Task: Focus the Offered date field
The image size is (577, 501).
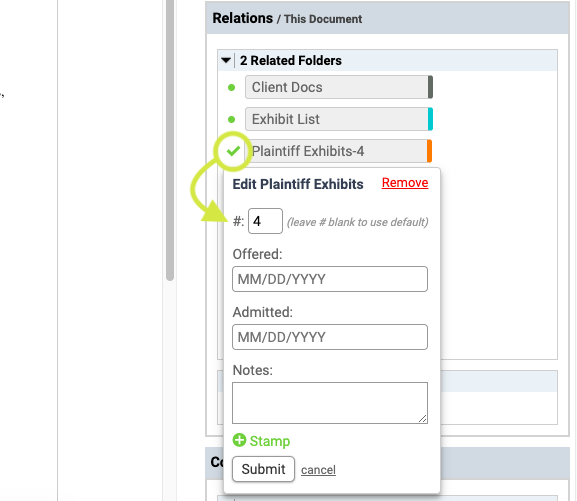Action: tap(330, 279)
